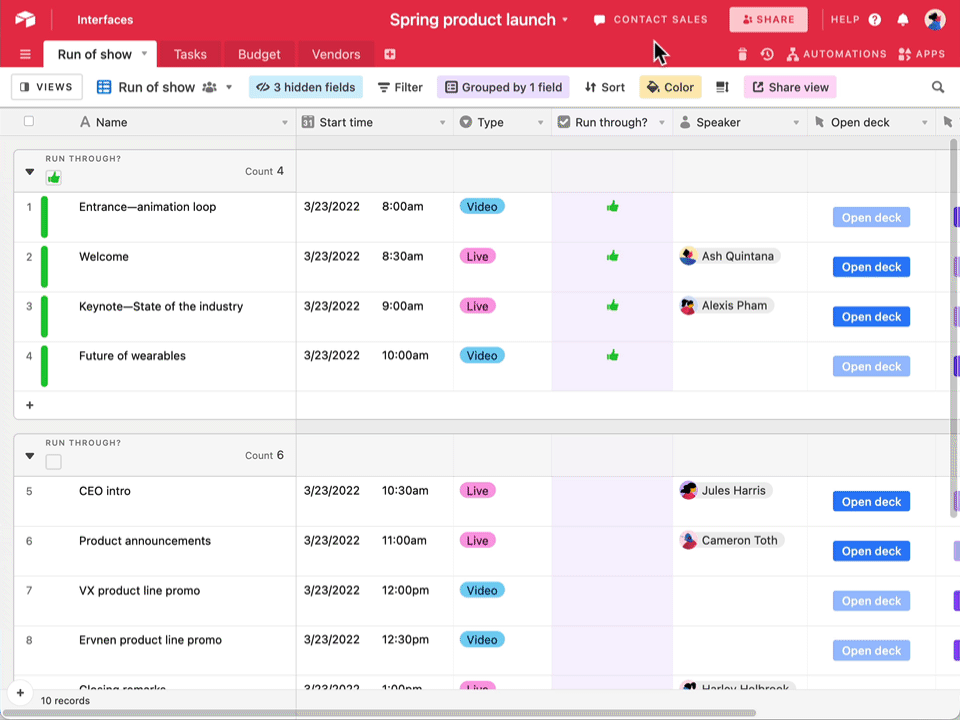This screenshot has height=720, width=960.
Task: Open the Type column dropdown arrow
Action: [540, 122]
